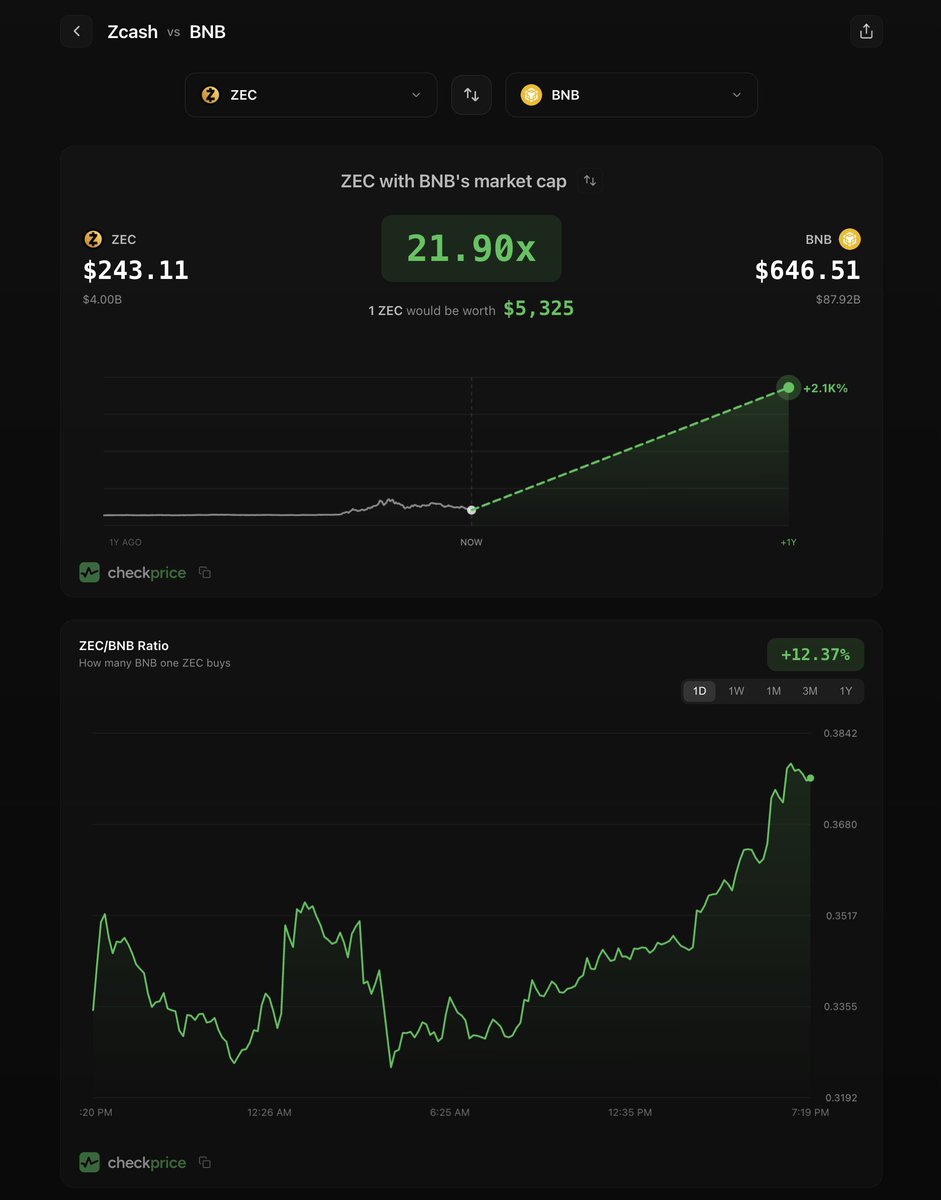This screenshot has width=941, height=1200.
Task: Click the +1Y axis label
Action: (x=789, y=542)
